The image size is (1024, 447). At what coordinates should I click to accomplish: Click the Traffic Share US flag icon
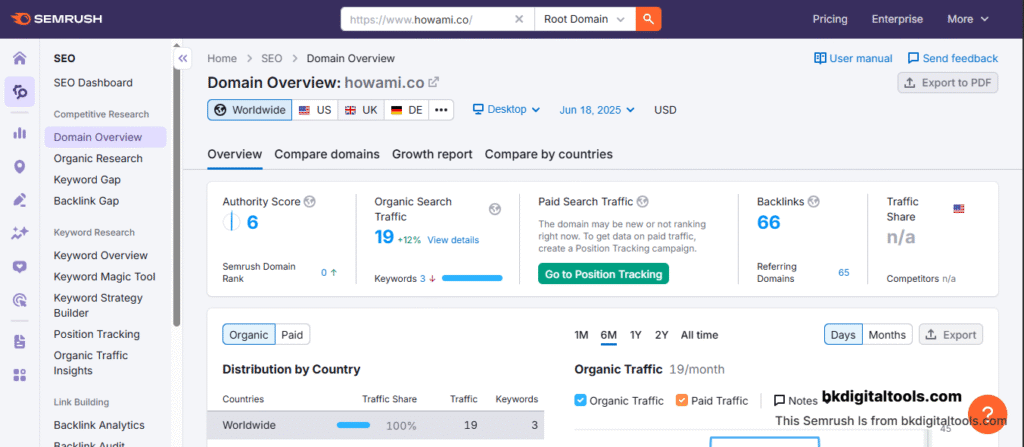[959, 209]
